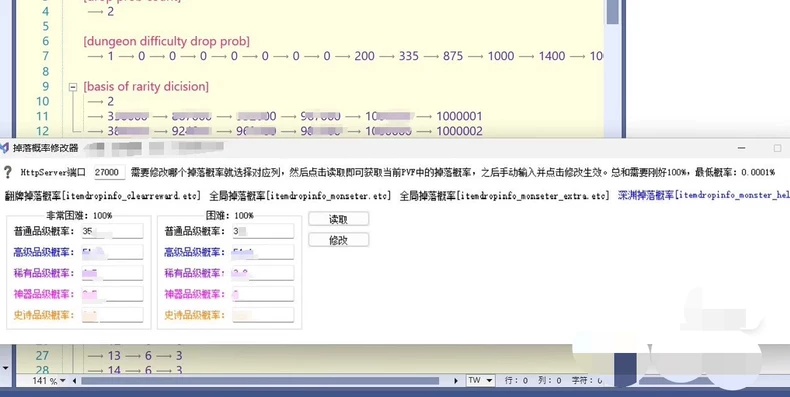Click the question mark help icon
790x397 pixels.
(8, 172)
